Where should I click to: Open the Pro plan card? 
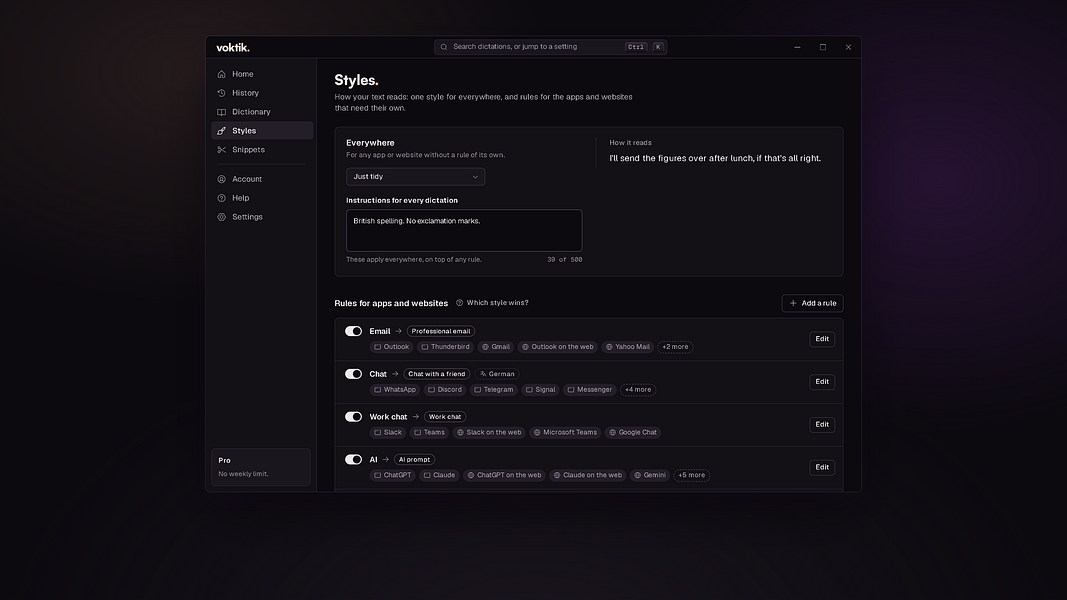coord(261,467)
